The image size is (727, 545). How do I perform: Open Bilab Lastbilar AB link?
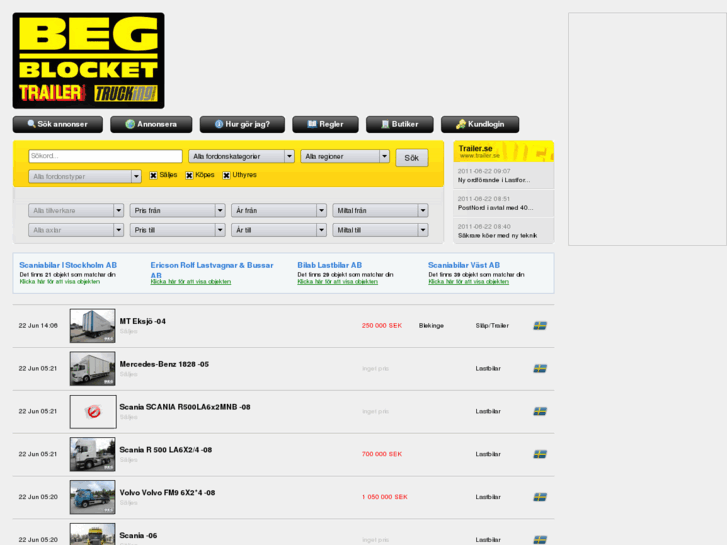coord(330,265)
